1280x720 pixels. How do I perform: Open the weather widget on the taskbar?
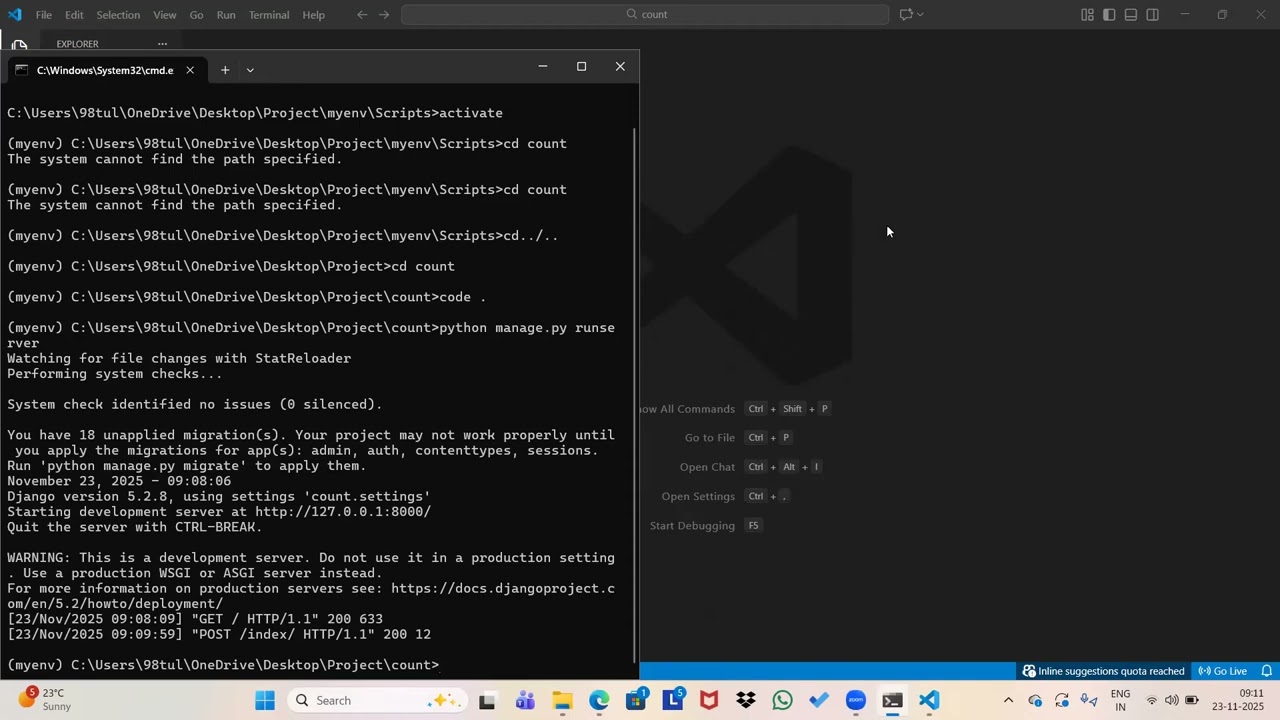click(45, 699)
